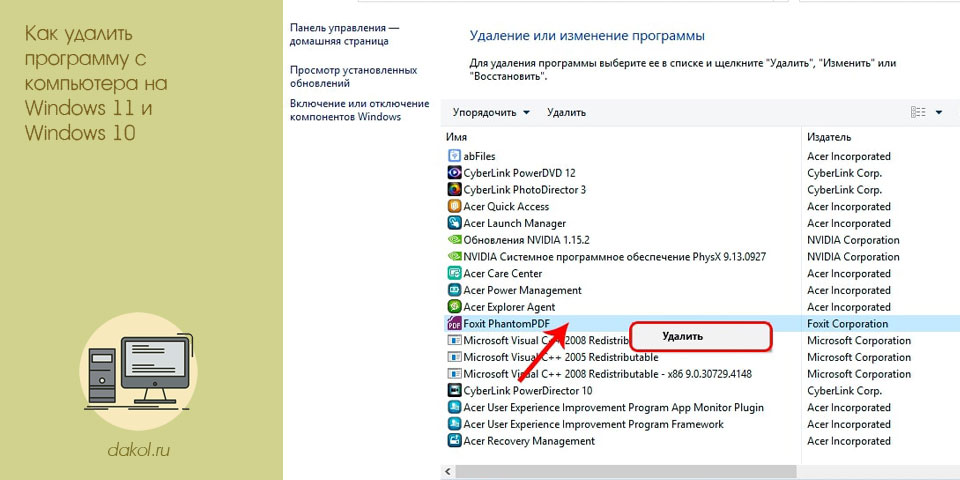Viewport: 960px width, 480px height.
Task: Click the horizontal scrollbar left arrow
Action: click(x=446, y=471)
